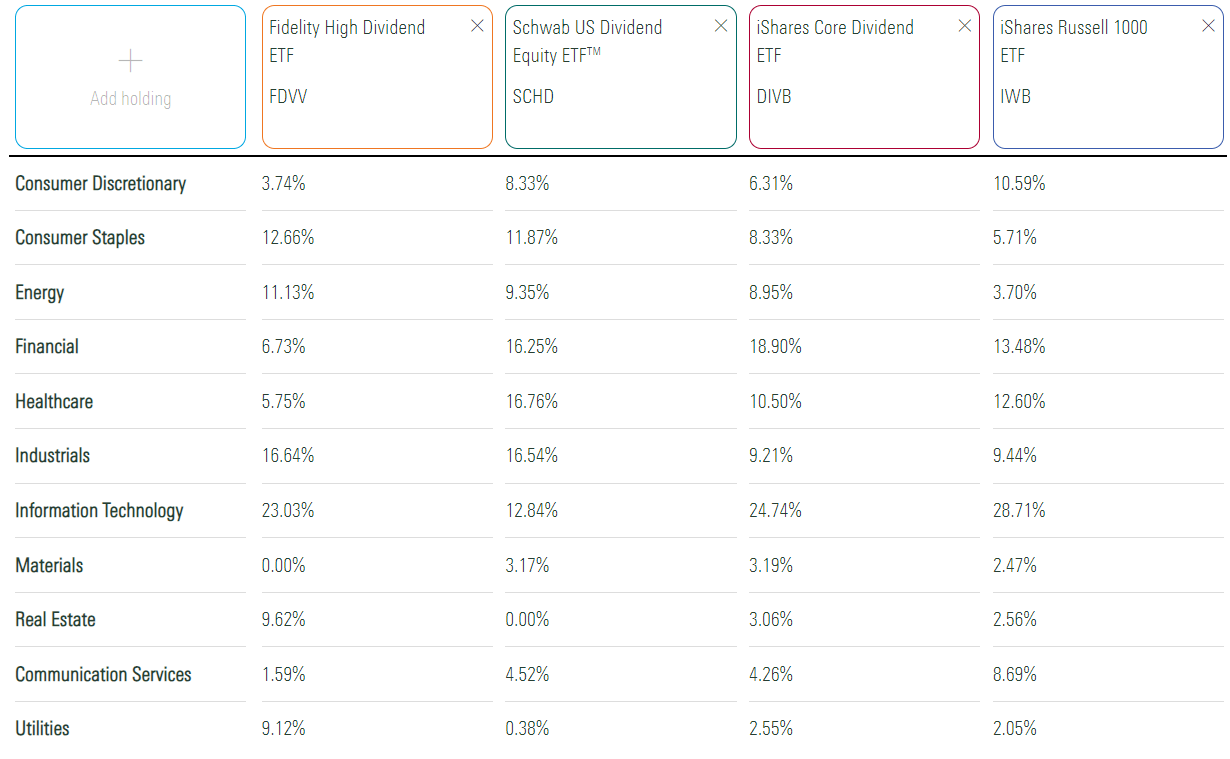This screenshot has width=1230, height=759.
Task: Click the Utilities sector label
Action: coord(42,728)
